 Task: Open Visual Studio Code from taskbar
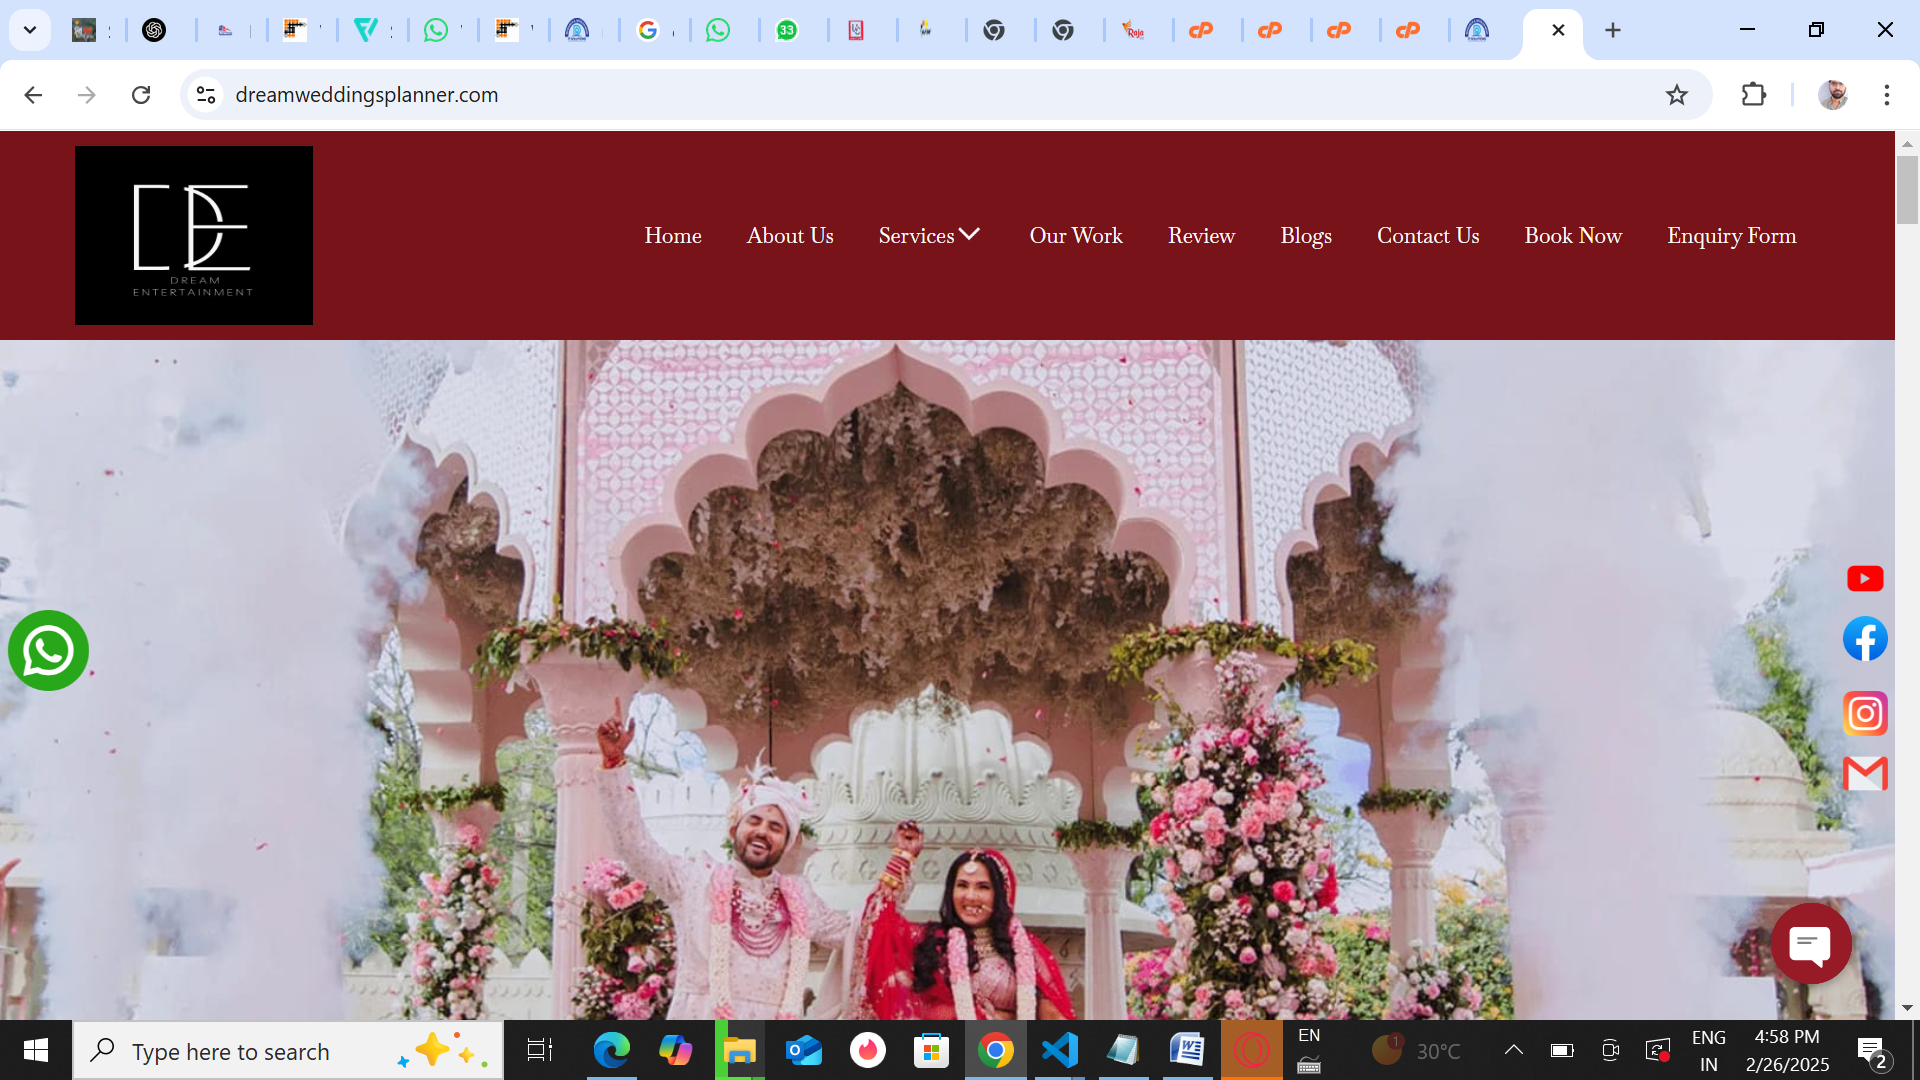tap(1060, 1050)
